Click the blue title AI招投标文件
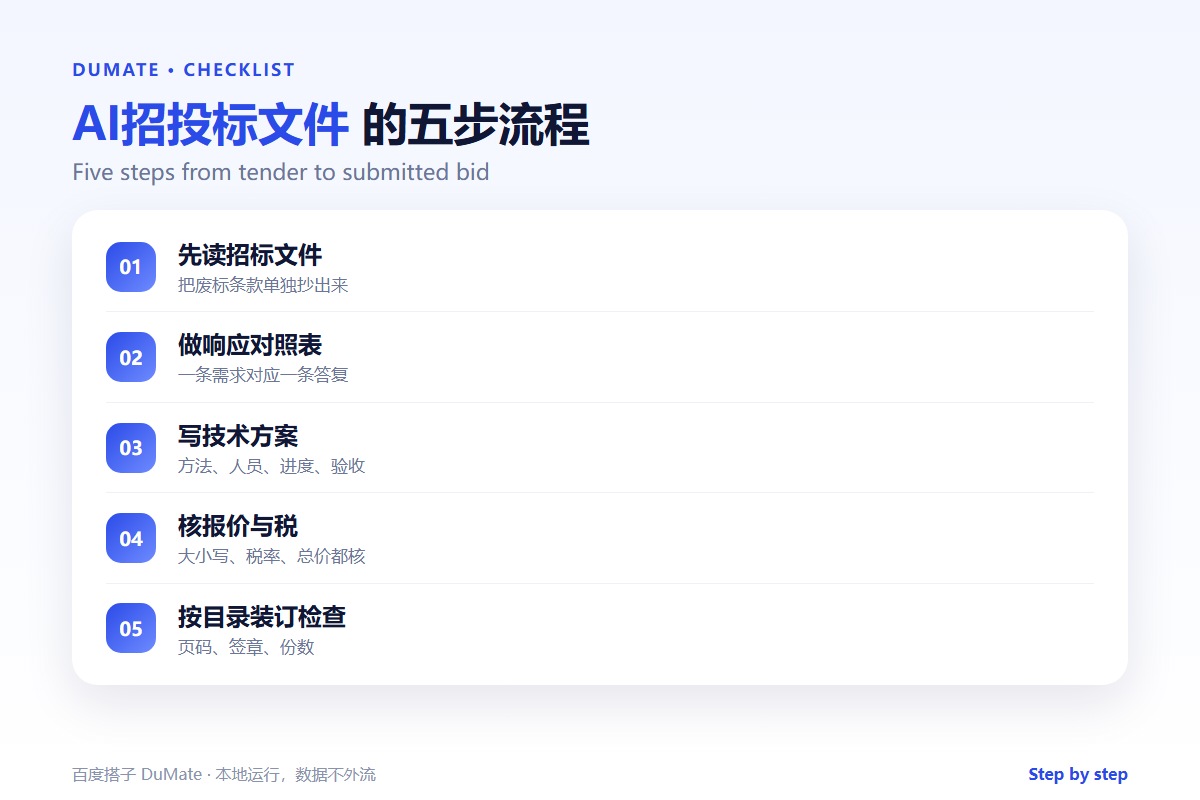 [x=211, y=125]
